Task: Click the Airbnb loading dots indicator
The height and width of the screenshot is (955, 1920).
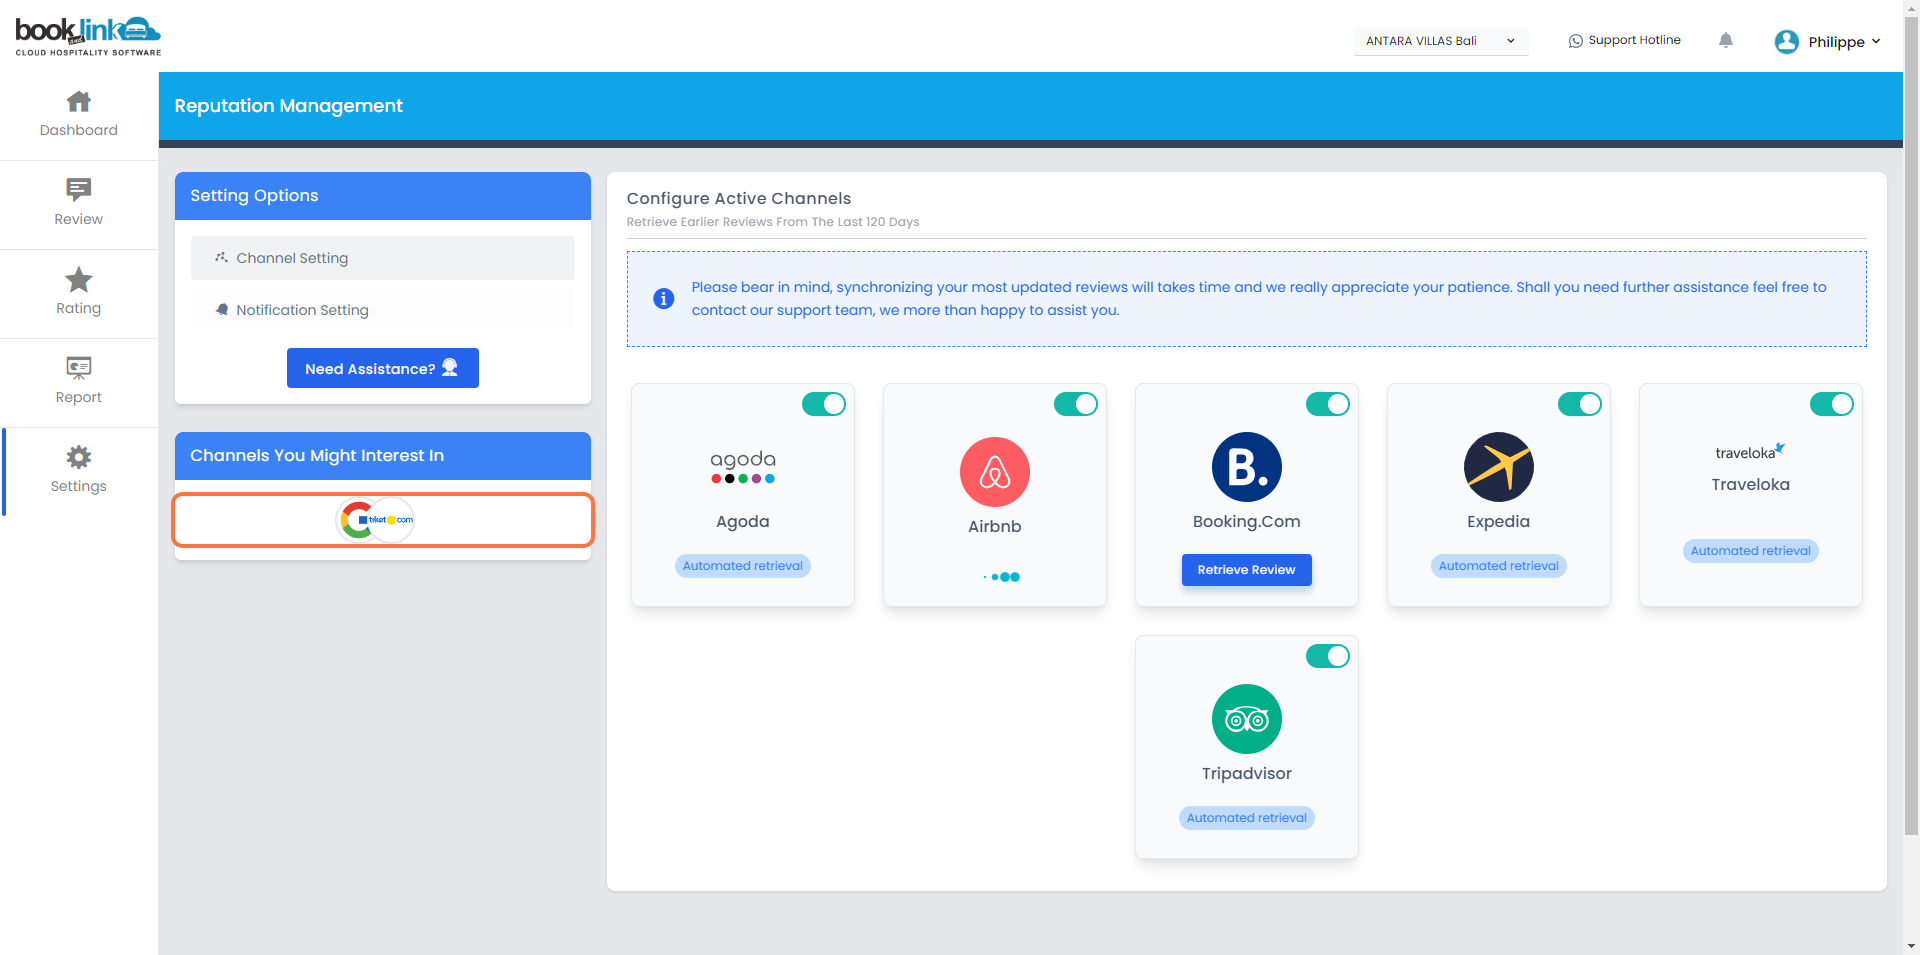Action: [1001, 577]
